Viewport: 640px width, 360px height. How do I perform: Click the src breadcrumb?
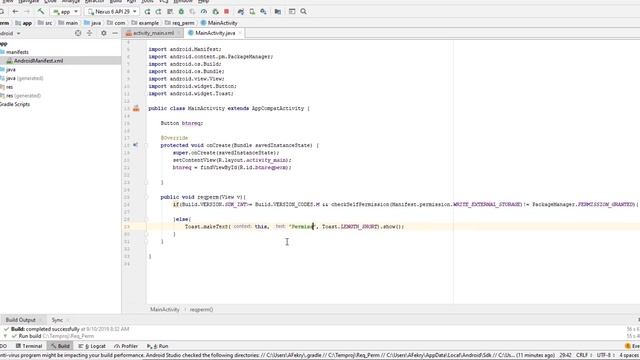(45, 23)
